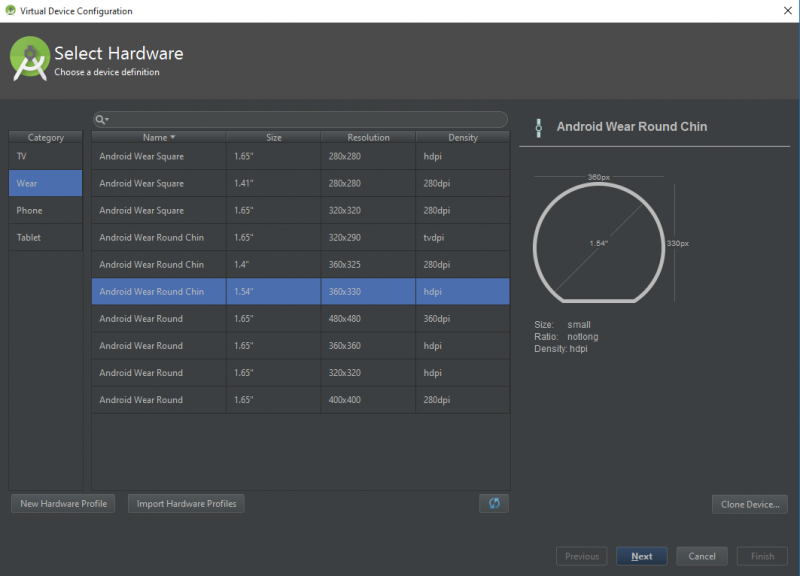Open the Clone Device dialog
800x576 pixels.
point(749,504)
